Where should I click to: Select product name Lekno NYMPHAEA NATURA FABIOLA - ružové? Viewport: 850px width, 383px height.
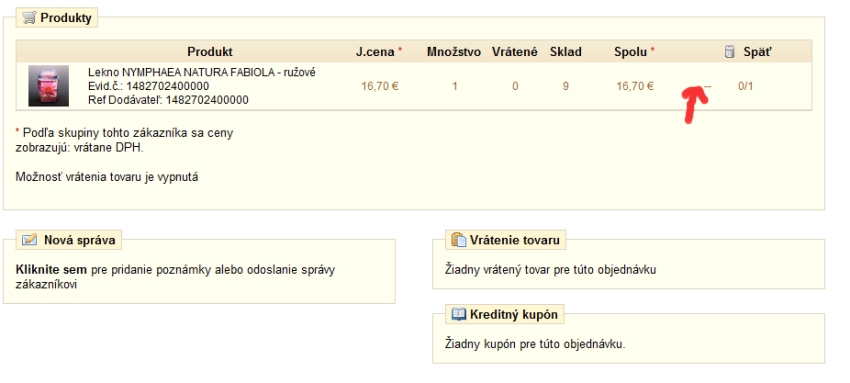(x=202, y=72)
